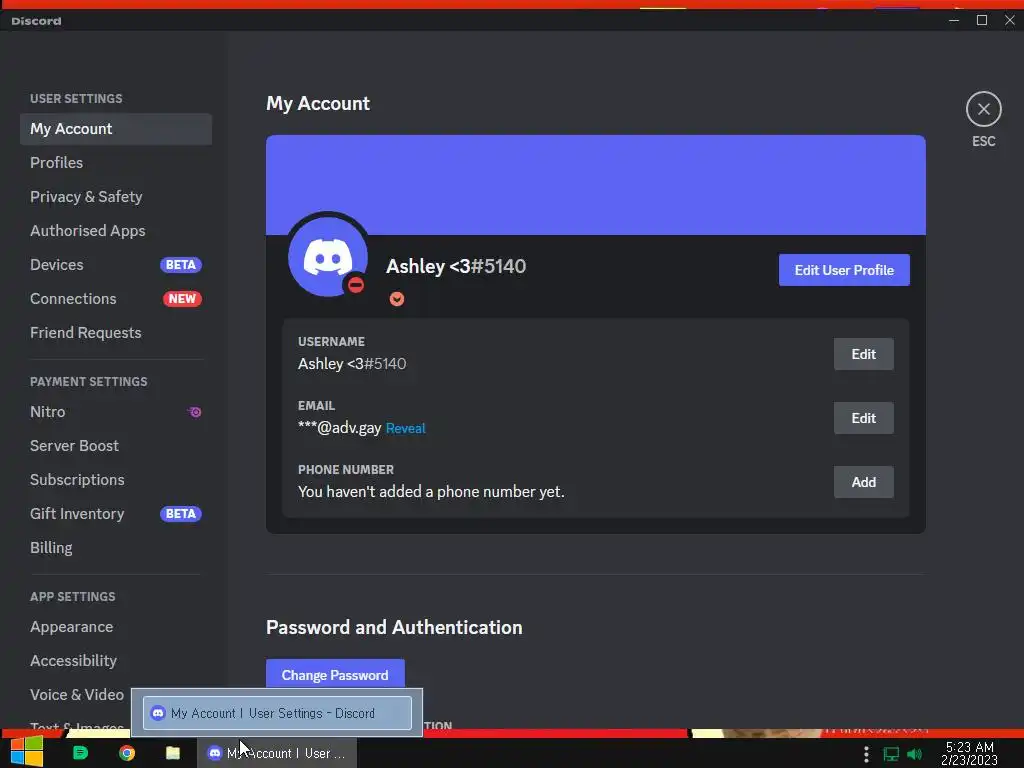This screenshot has height=768, width=1024.
Task: Click the BETA badge next to Devices
Action: click(x=181, y=264)
